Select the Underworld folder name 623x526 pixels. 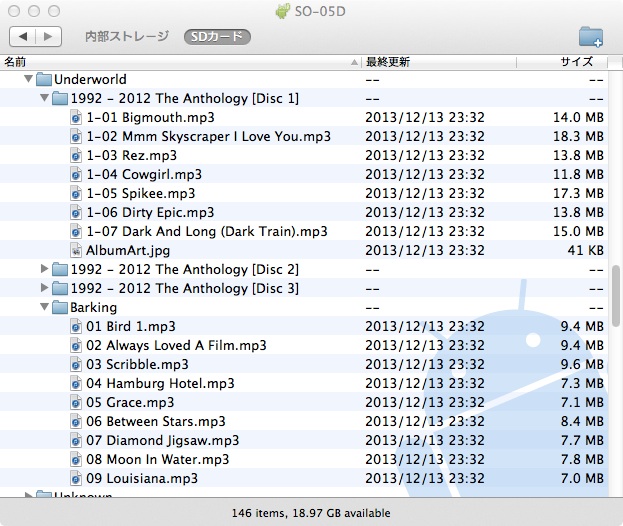pyautogui.click(x=90, y=79)
